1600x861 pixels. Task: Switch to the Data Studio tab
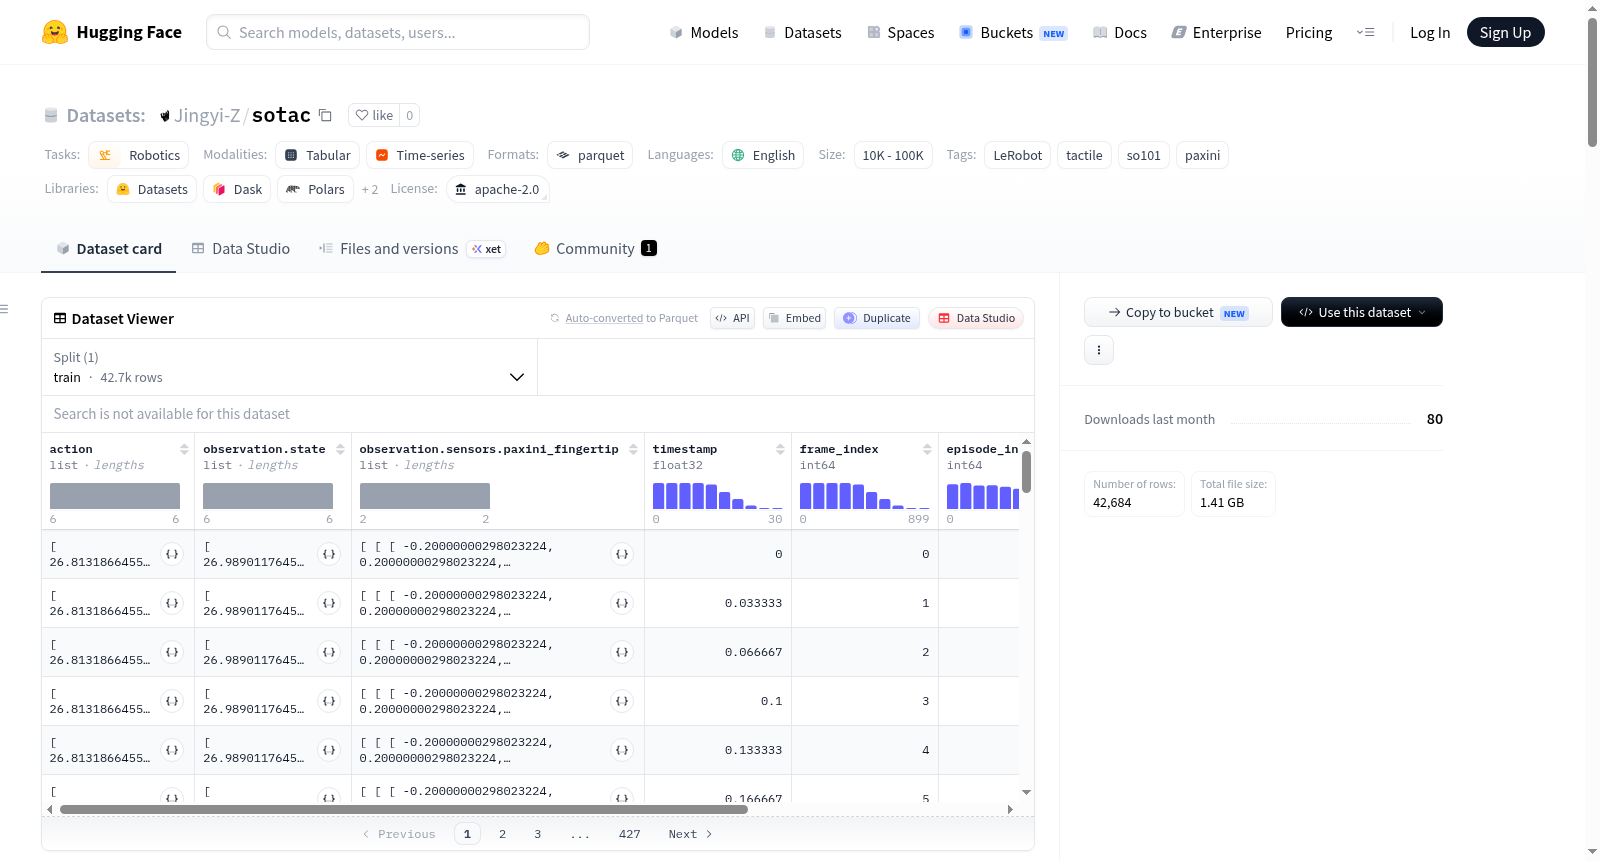241,249
